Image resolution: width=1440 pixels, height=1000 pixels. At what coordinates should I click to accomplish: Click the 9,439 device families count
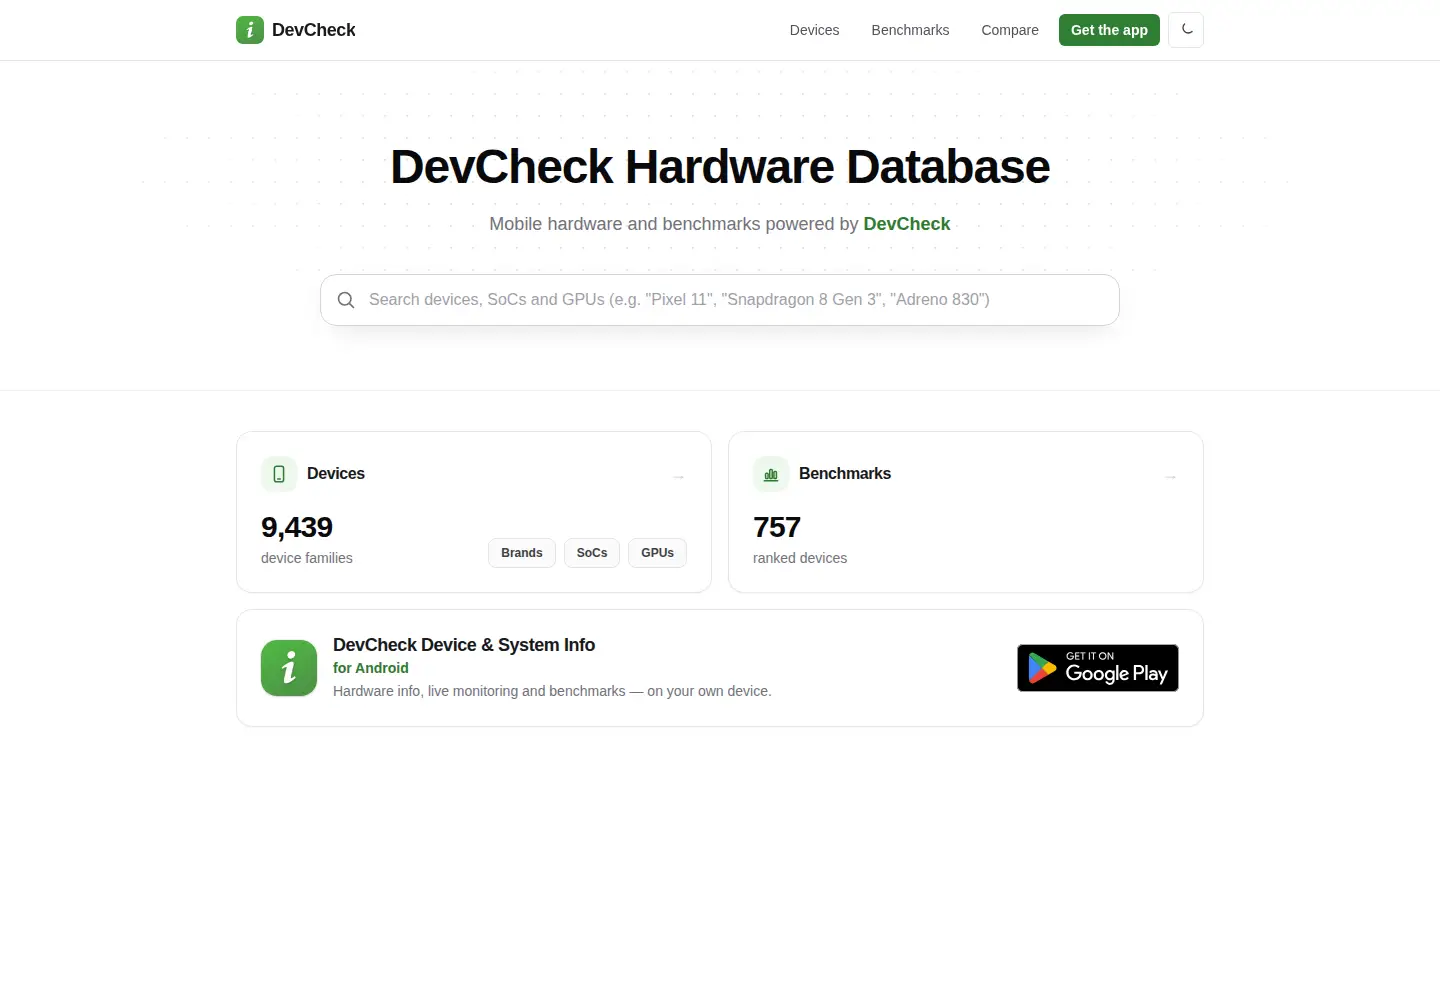click(297, 527)
